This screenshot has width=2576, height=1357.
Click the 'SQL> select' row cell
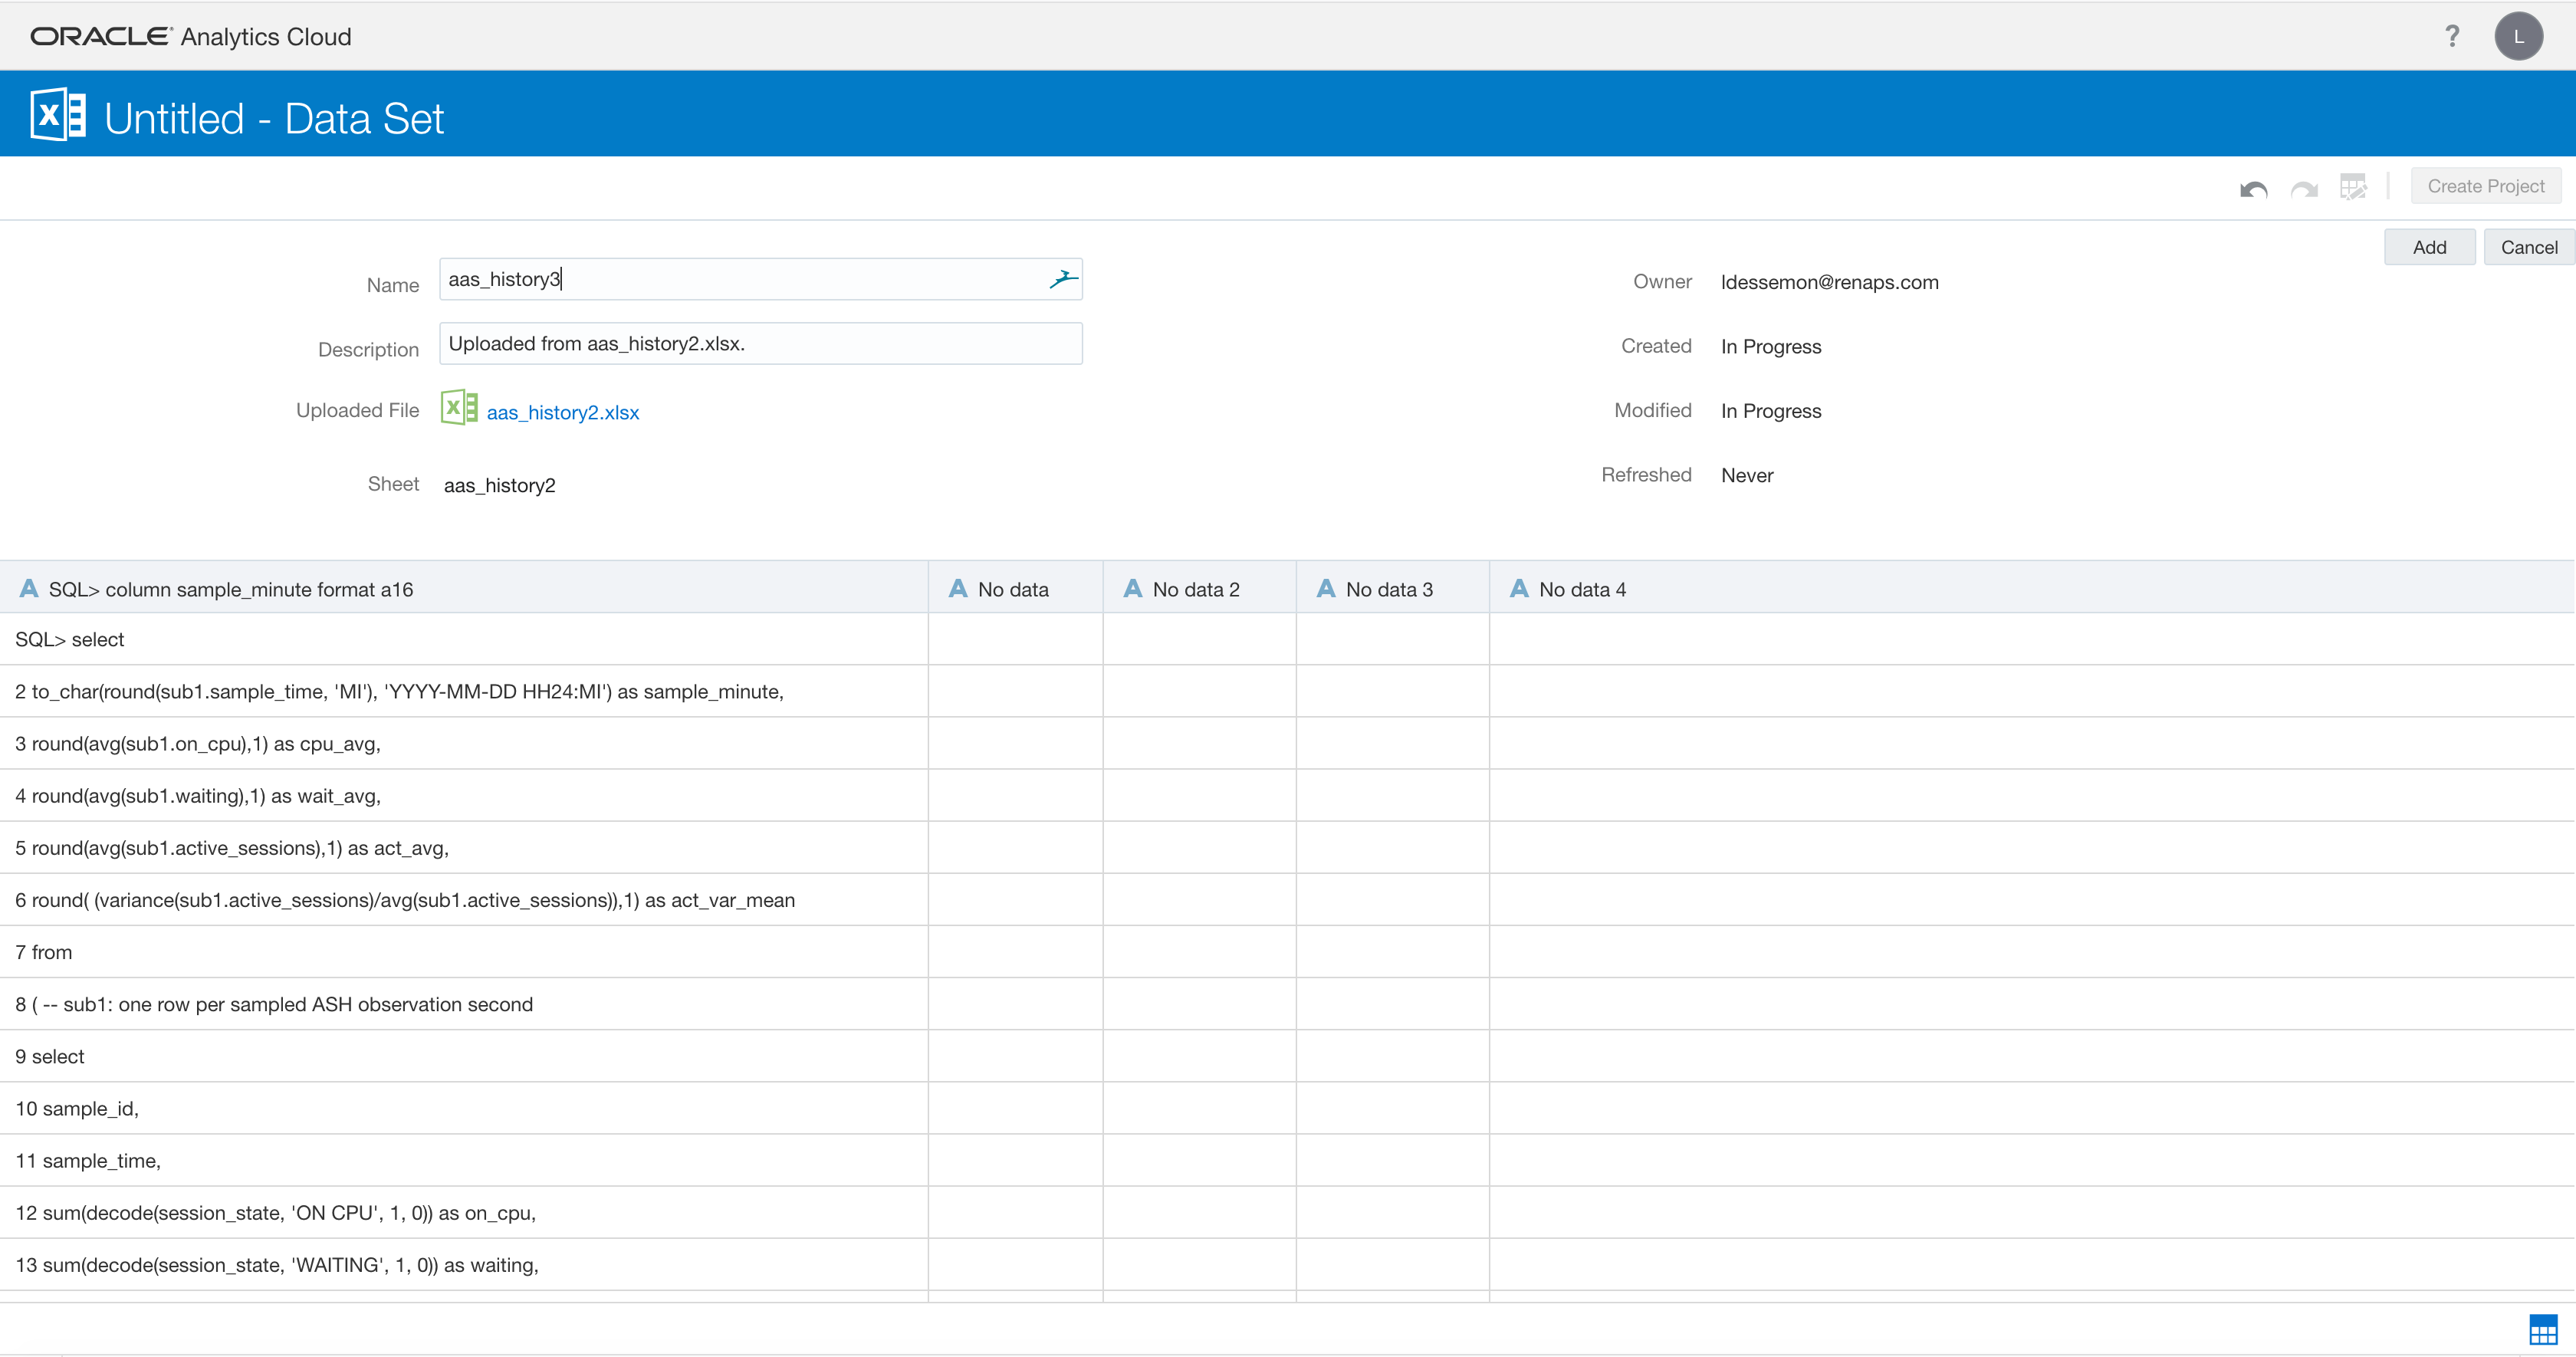(x=464, y=639)
